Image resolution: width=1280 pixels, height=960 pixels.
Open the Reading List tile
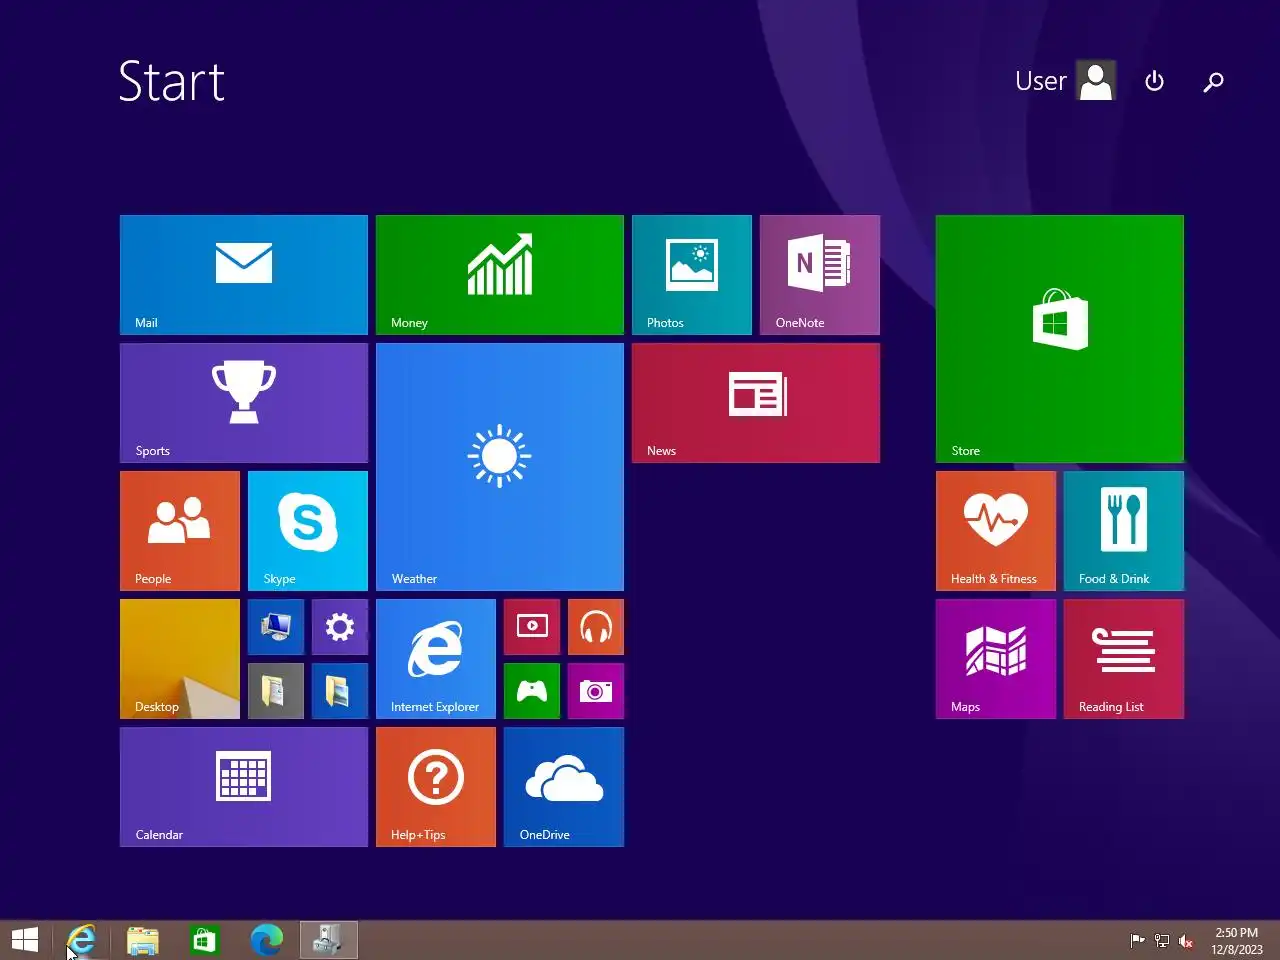point(1124,659)
